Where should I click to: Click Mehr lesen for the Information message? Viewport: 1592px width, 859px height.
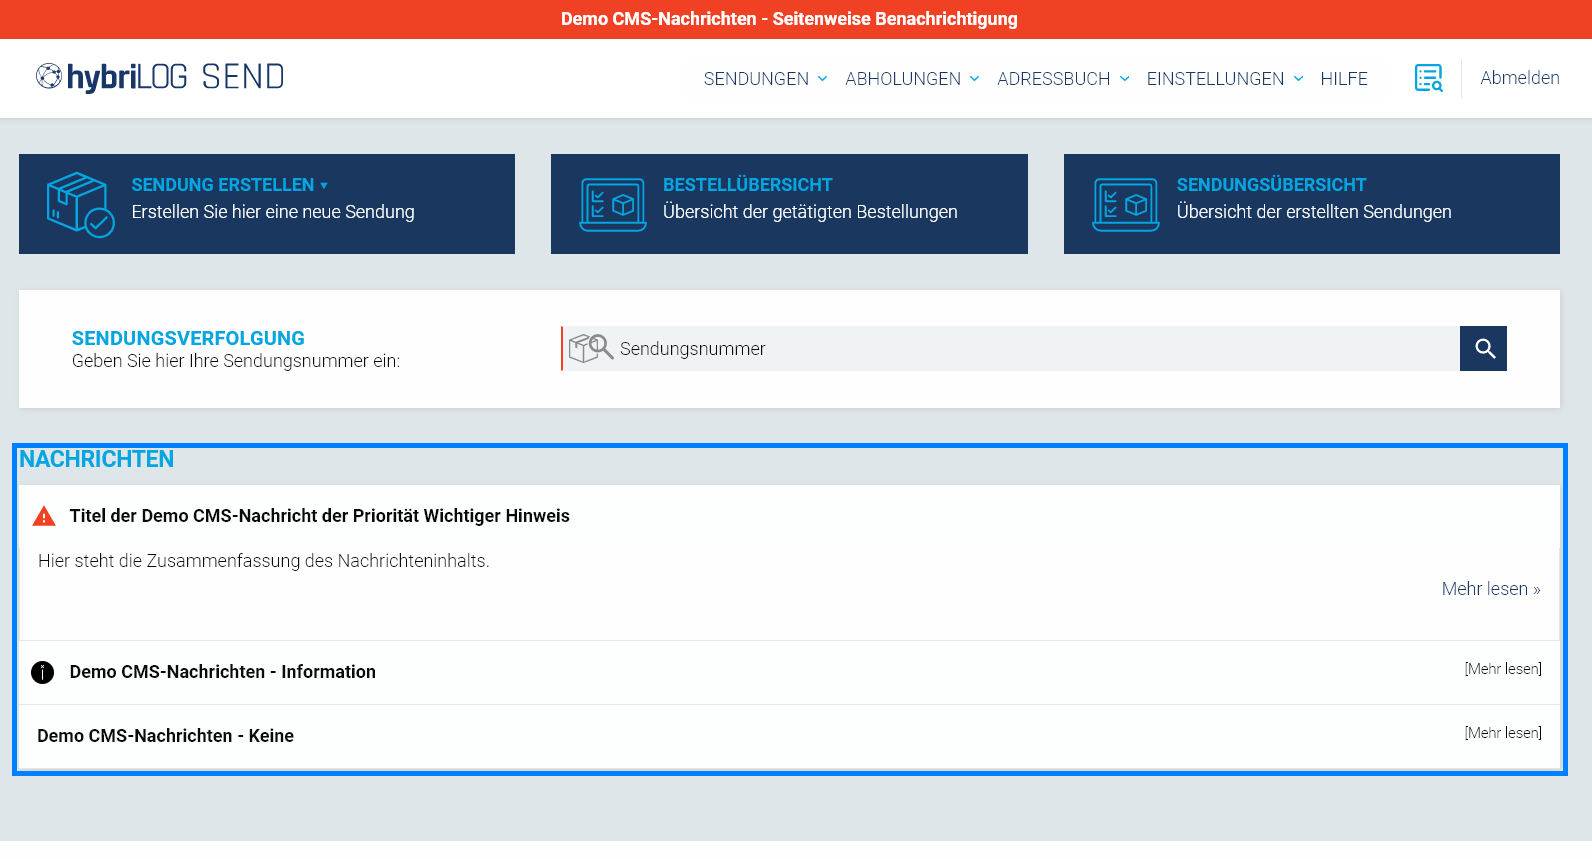click(1502, 669)
